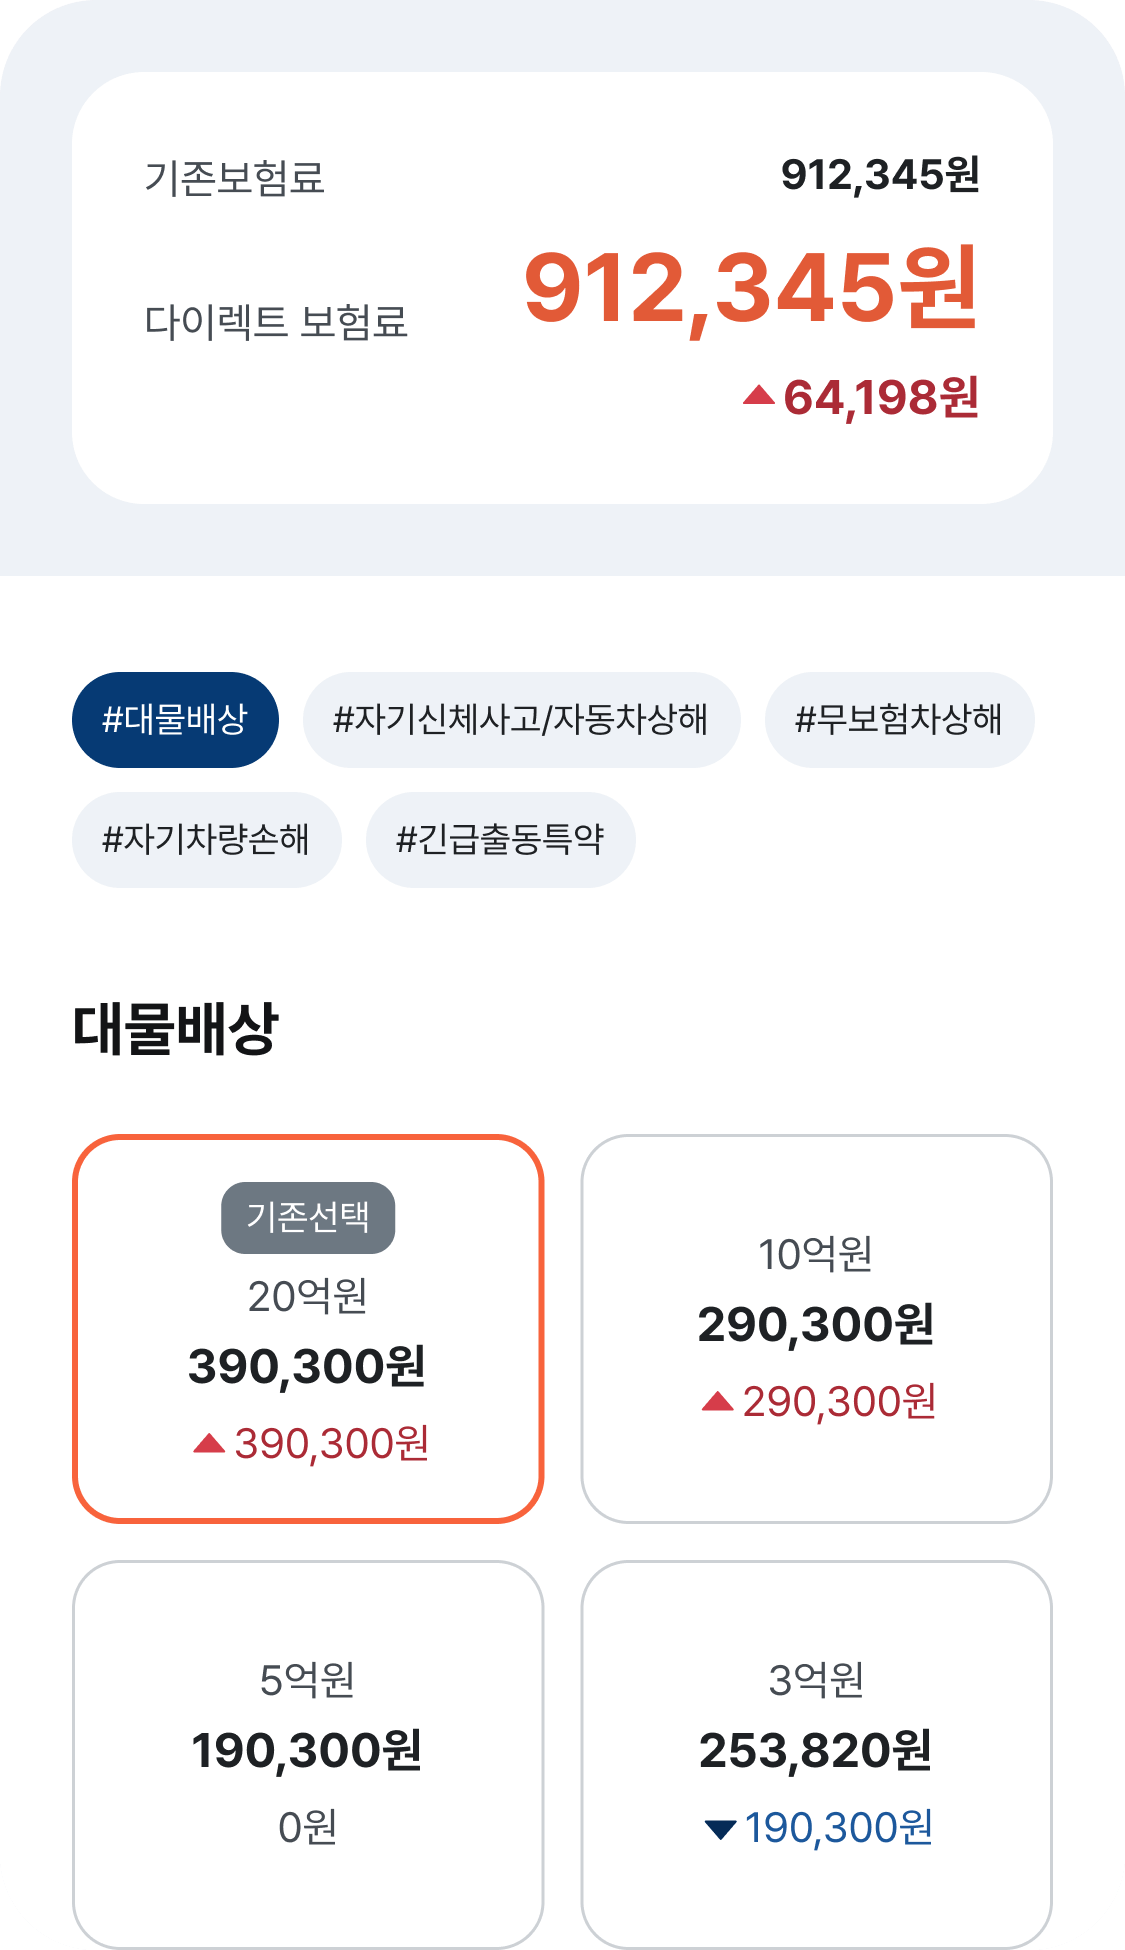The width and height of the screenshot is (1125, 1950).
Task: Click the 기존선택 badge
Action: tap(308, 1217)
